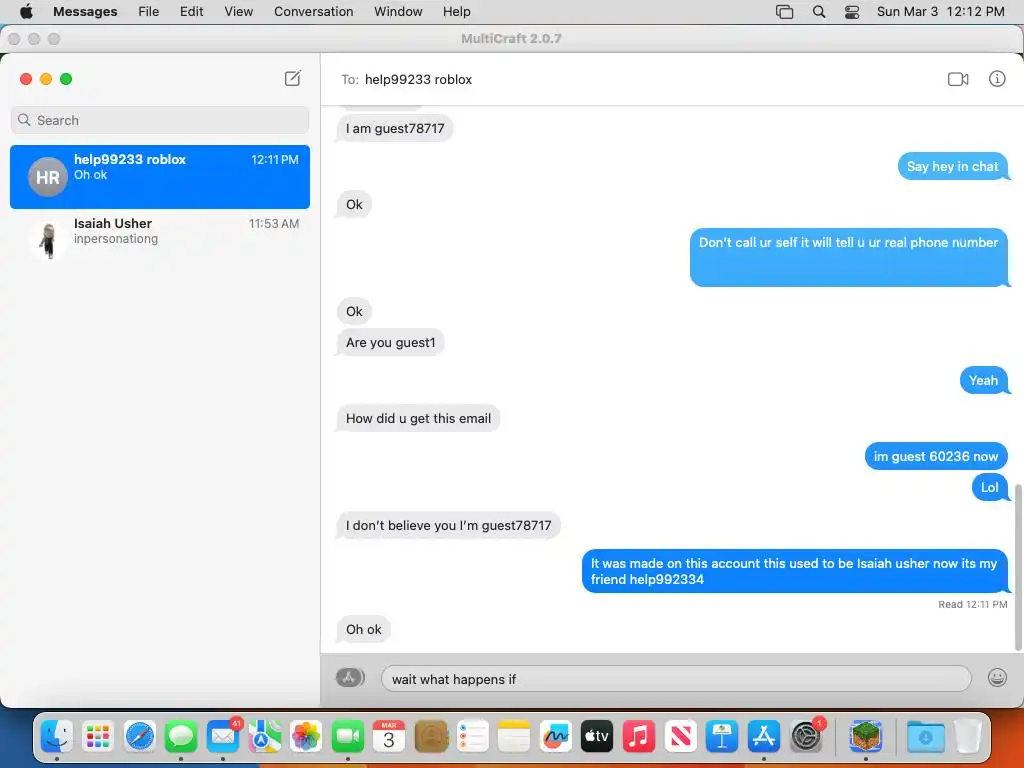This screenshot has width=1024, height=768.
Task: Click the 'It was made on this account' bubble
Action: 794,571
